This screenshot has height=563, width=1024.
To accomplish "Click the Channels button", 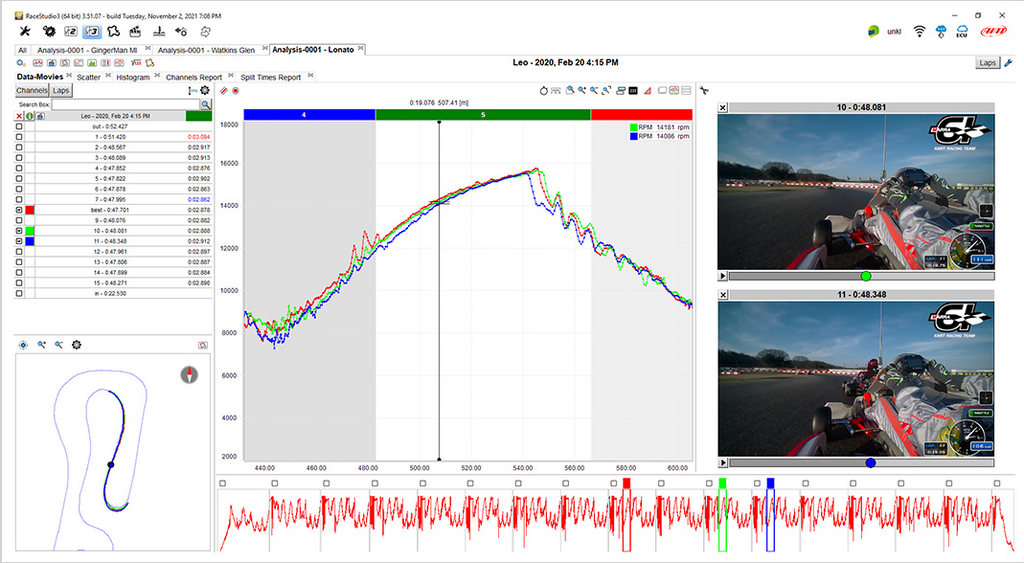I will click(x=32, y=90).
